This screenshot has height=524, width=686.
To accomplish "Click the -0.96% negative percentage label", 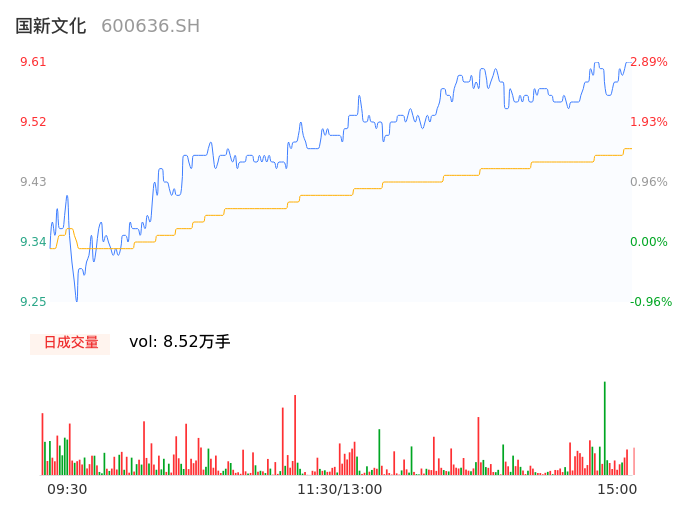I will tap(649, 302).
